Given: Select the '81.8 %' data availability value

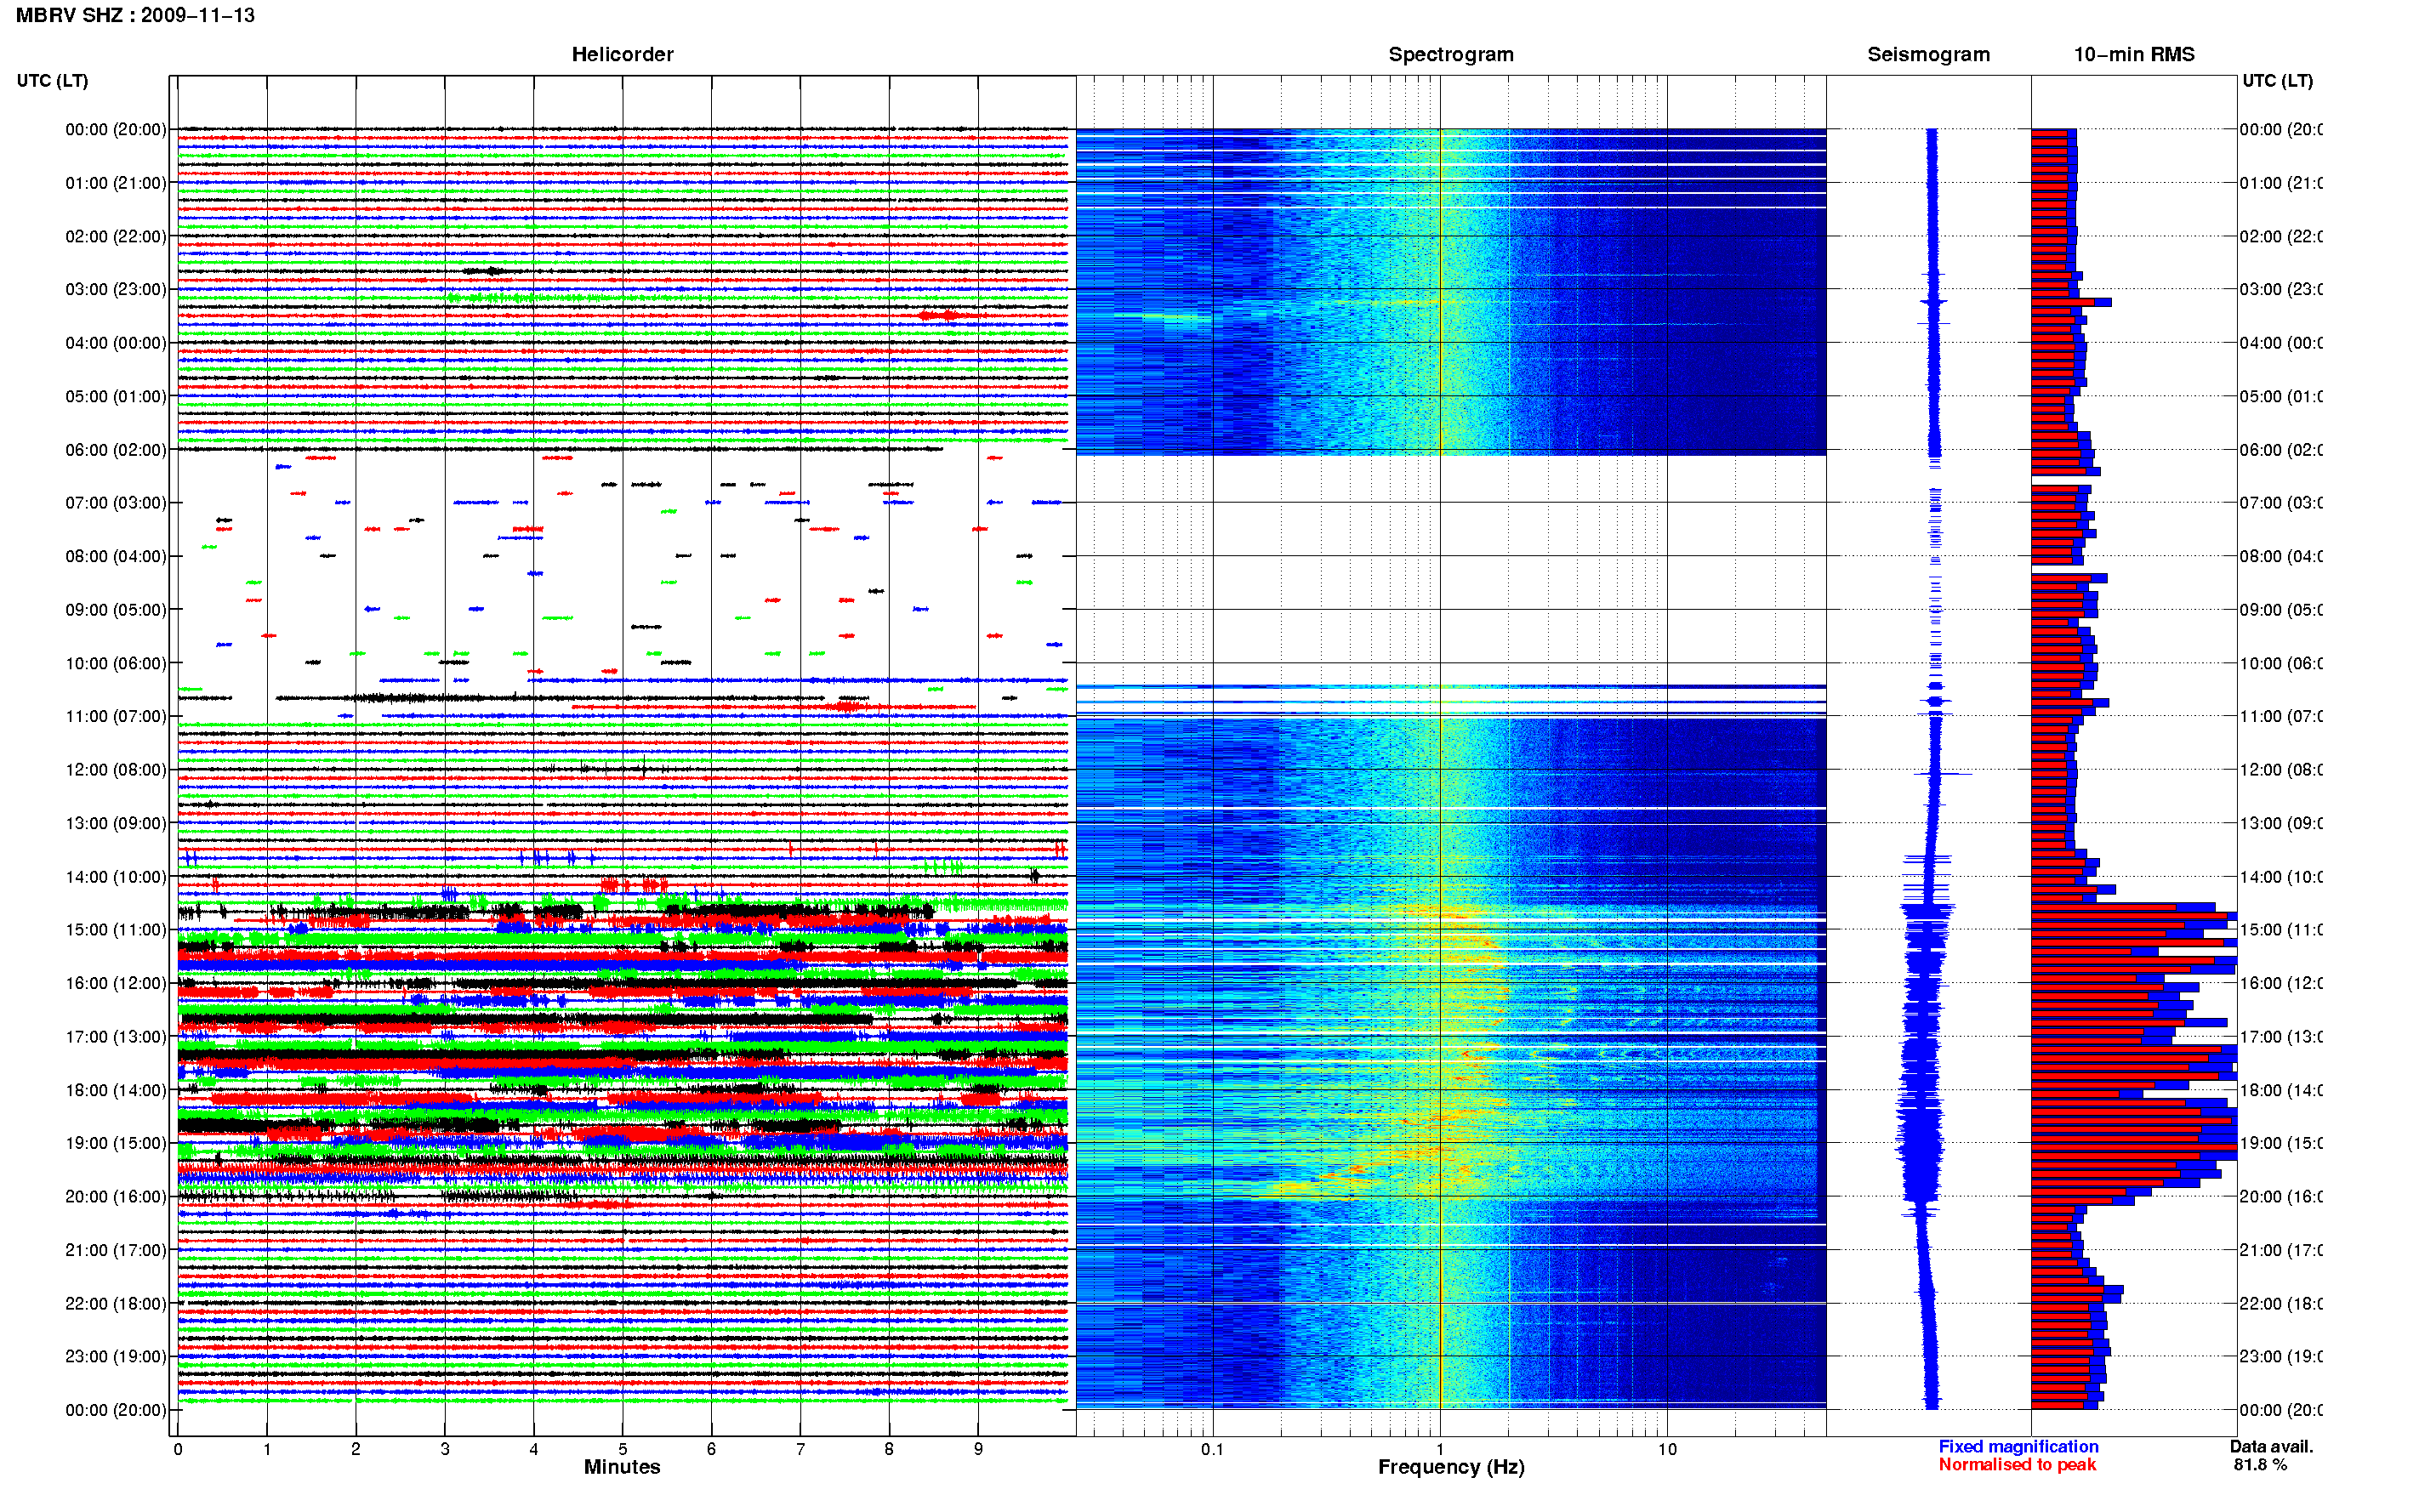Looking at the screenshot, I should (2260, 1464).
